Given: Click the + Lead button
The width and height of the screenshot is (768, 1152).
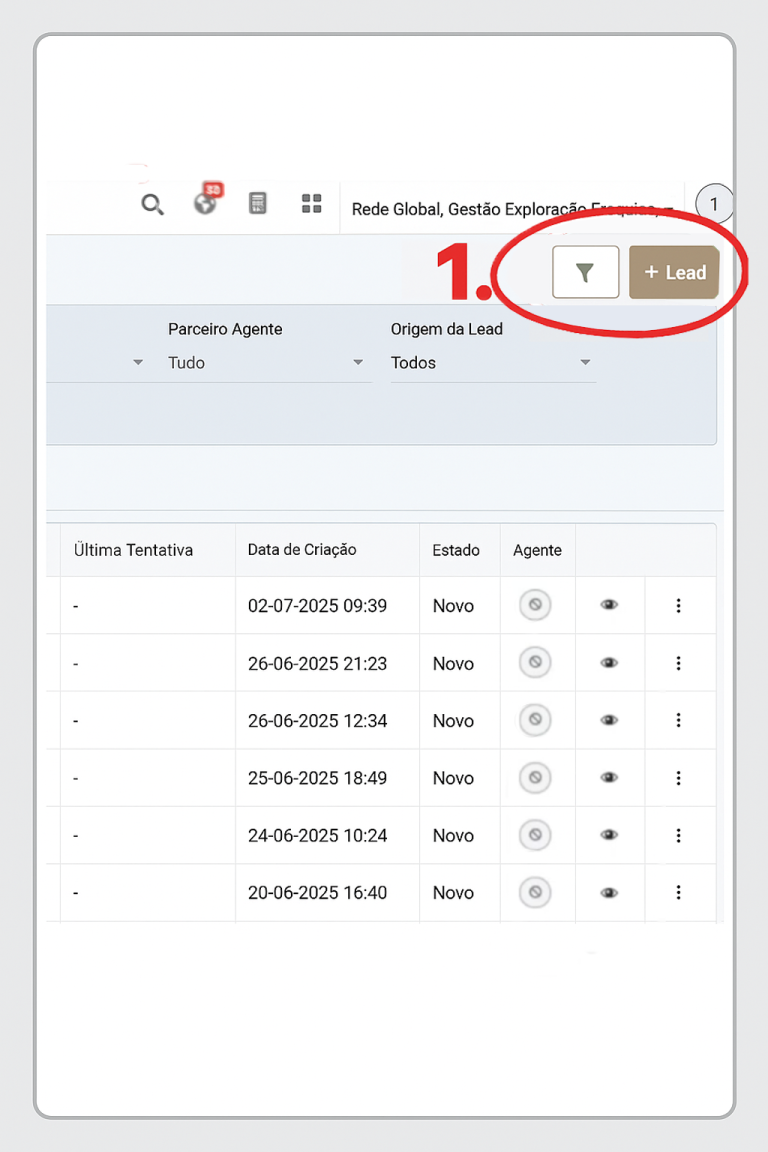Looking at the screenshot, I should pos(674,272).
